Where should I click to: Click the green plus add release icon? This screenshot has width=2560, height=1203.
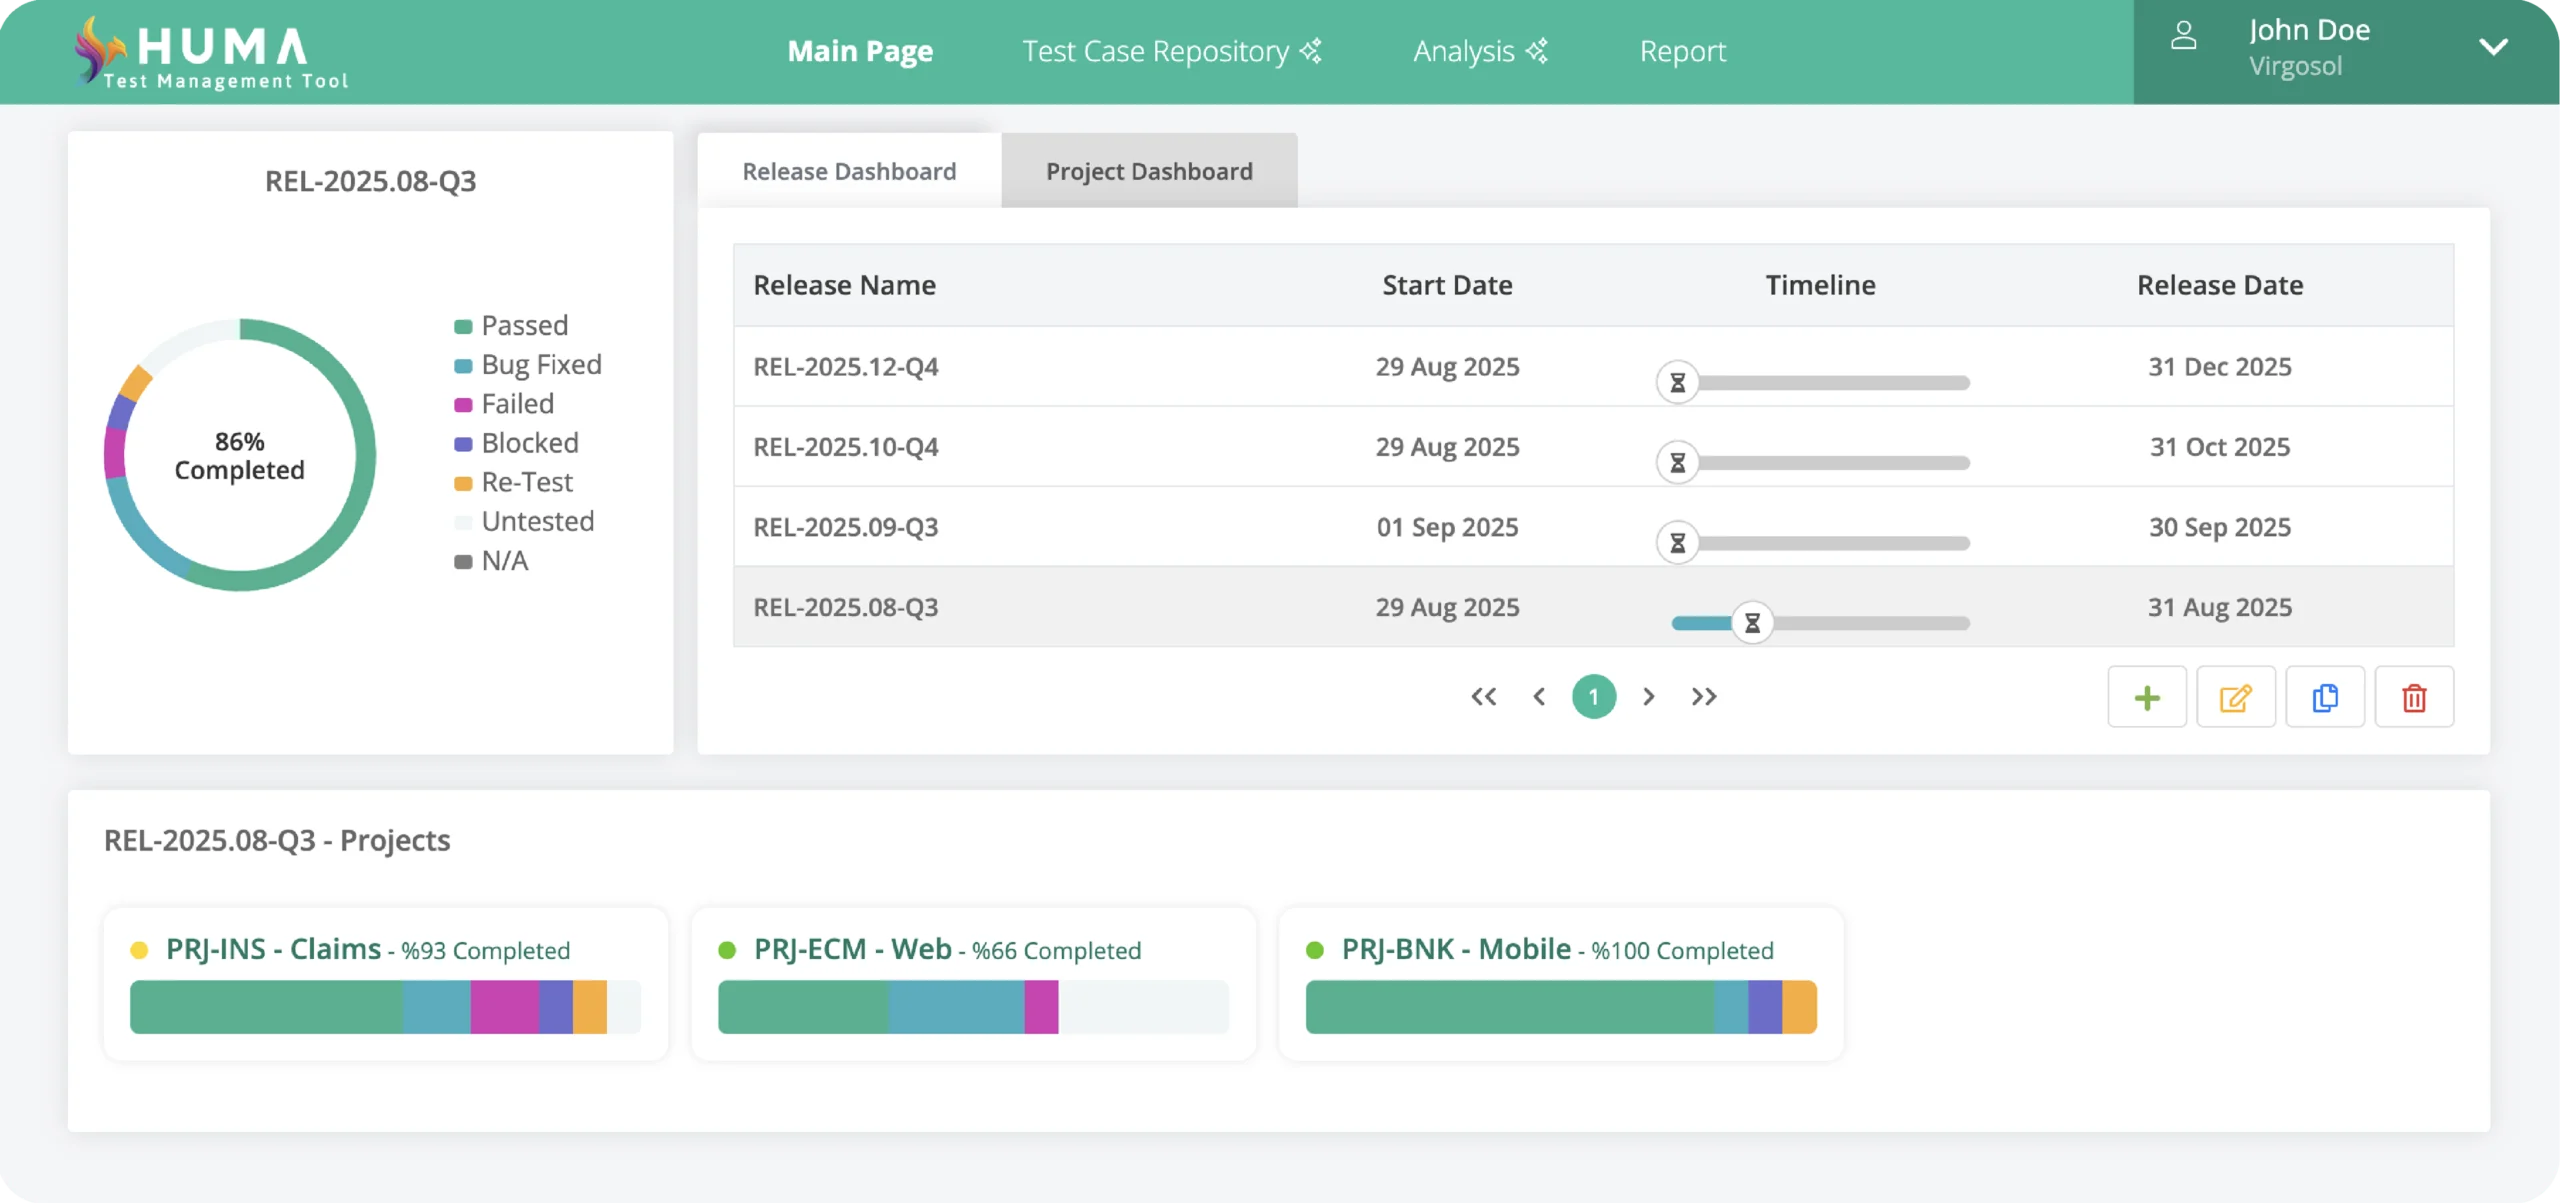click(2146, 697)
